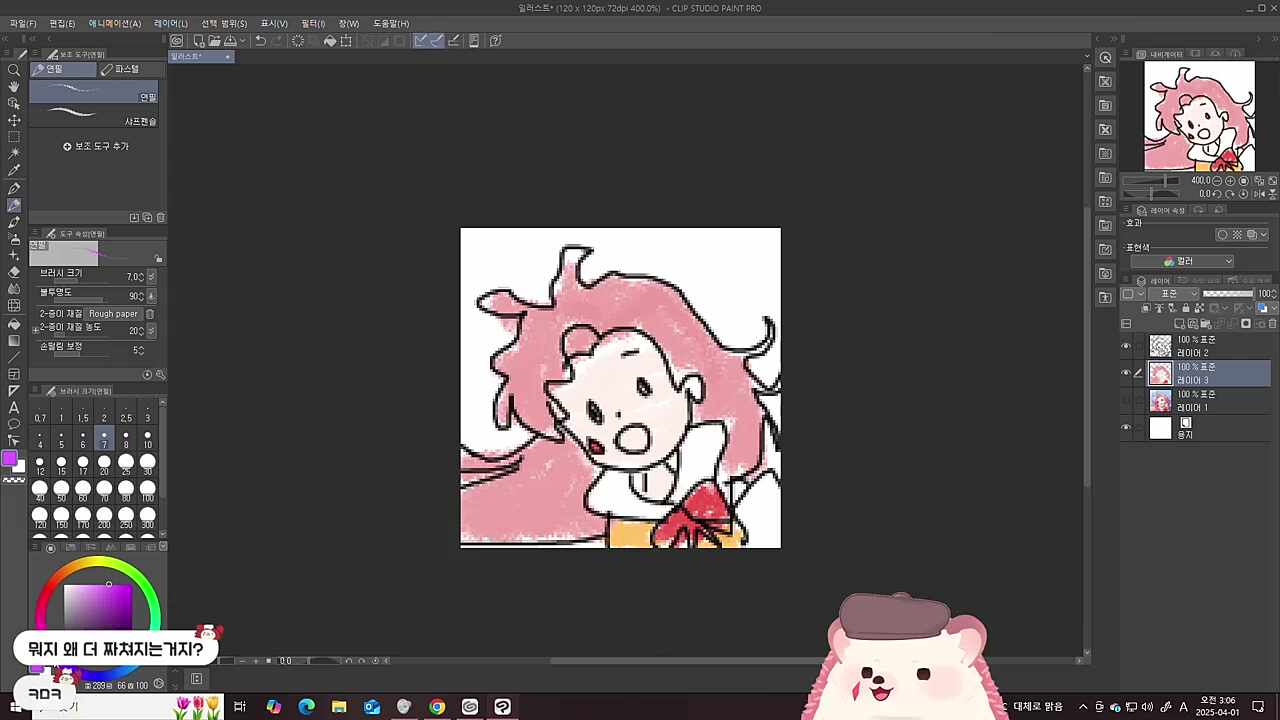Select the Rectangle selection tool
The width and height of the screenshot is (1280, 720).
14,137
